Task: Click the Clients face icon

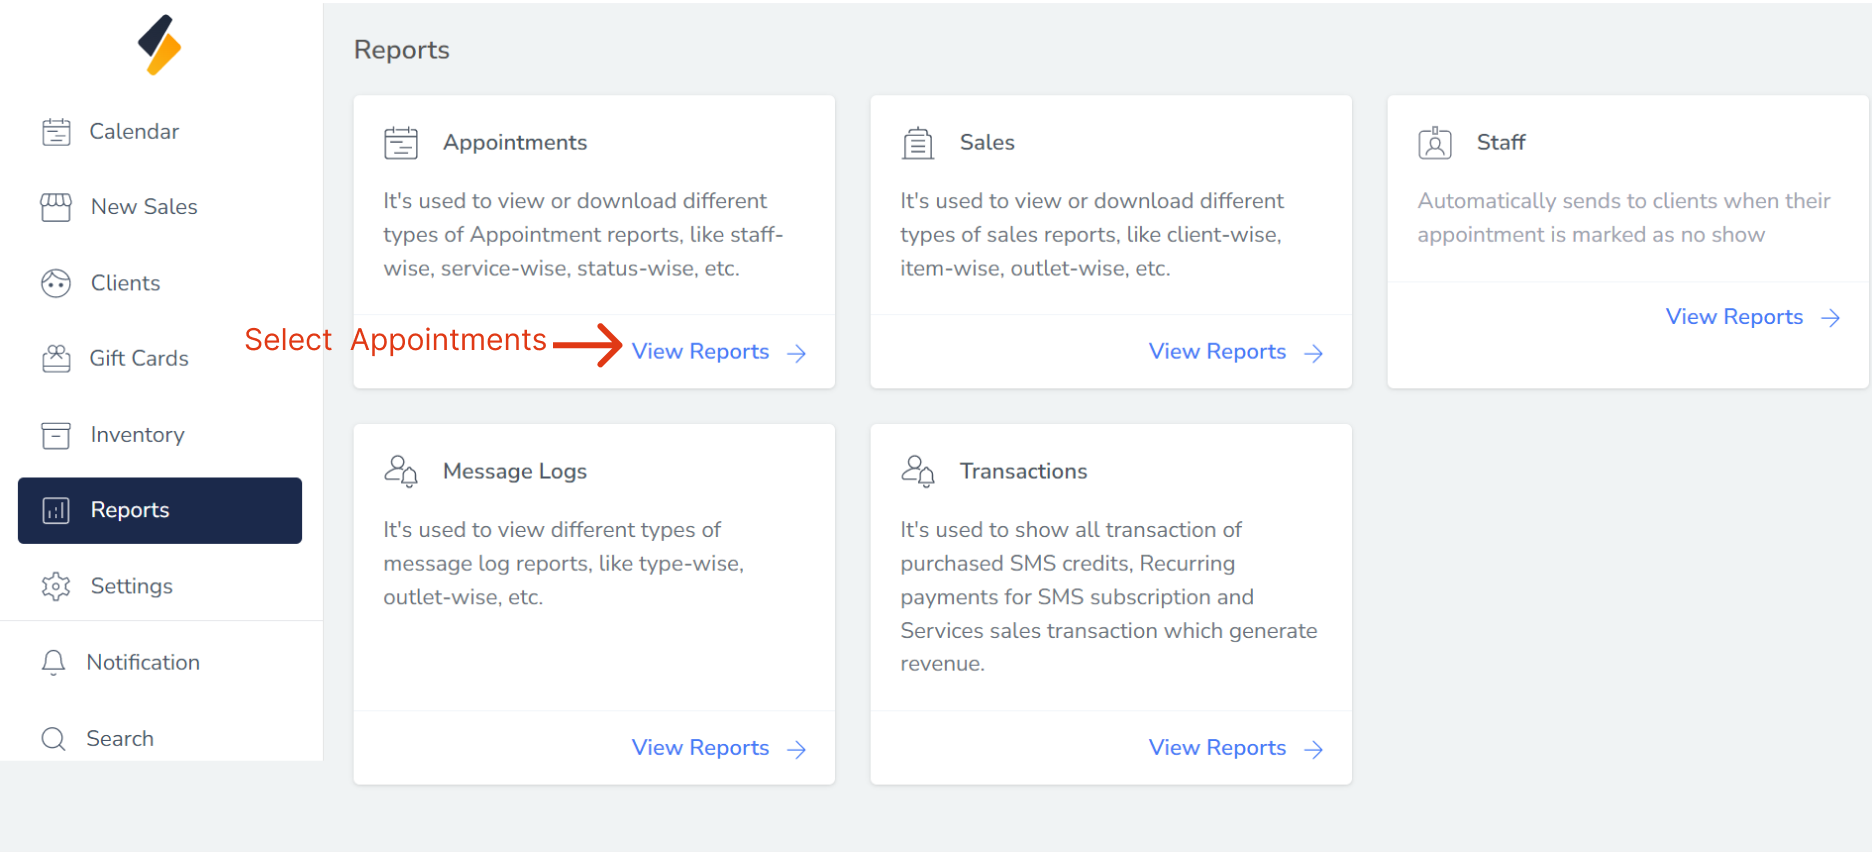Action: [56, 283]
